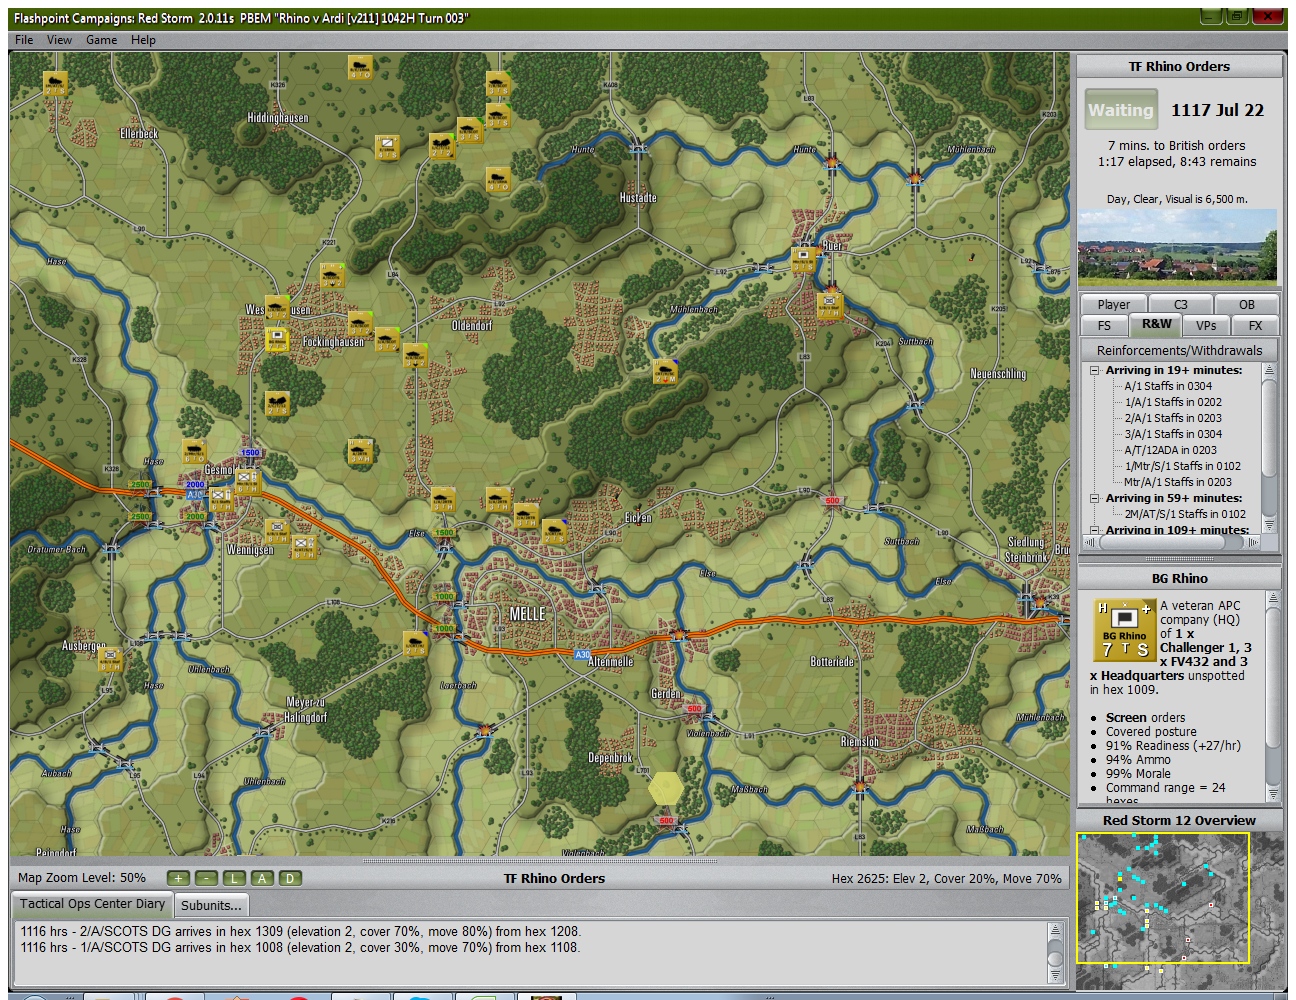The height and width of the screenshot is (1000, 1296).
Task: Switch to the Player tab
Action: [1113, 304]
